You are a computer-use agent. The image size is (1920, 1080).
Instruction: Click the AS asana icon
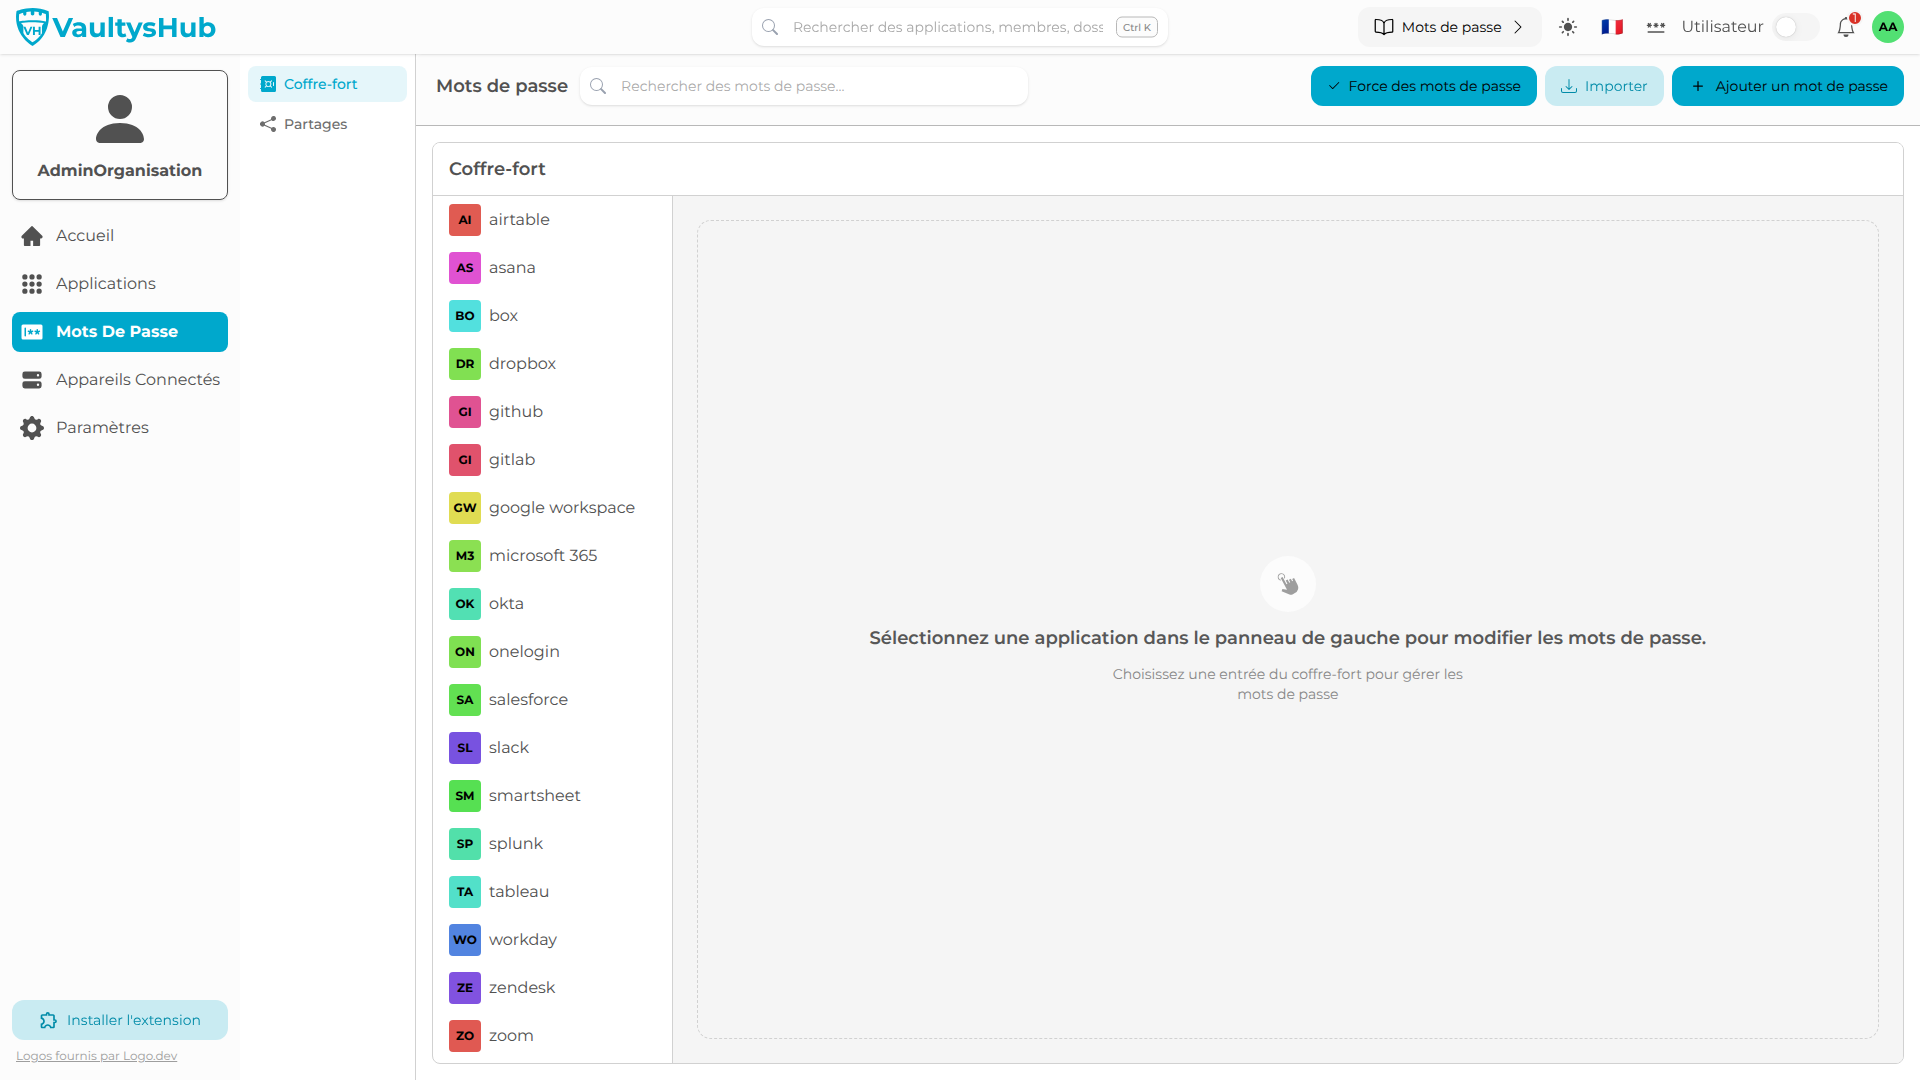[x=465, y=268]
